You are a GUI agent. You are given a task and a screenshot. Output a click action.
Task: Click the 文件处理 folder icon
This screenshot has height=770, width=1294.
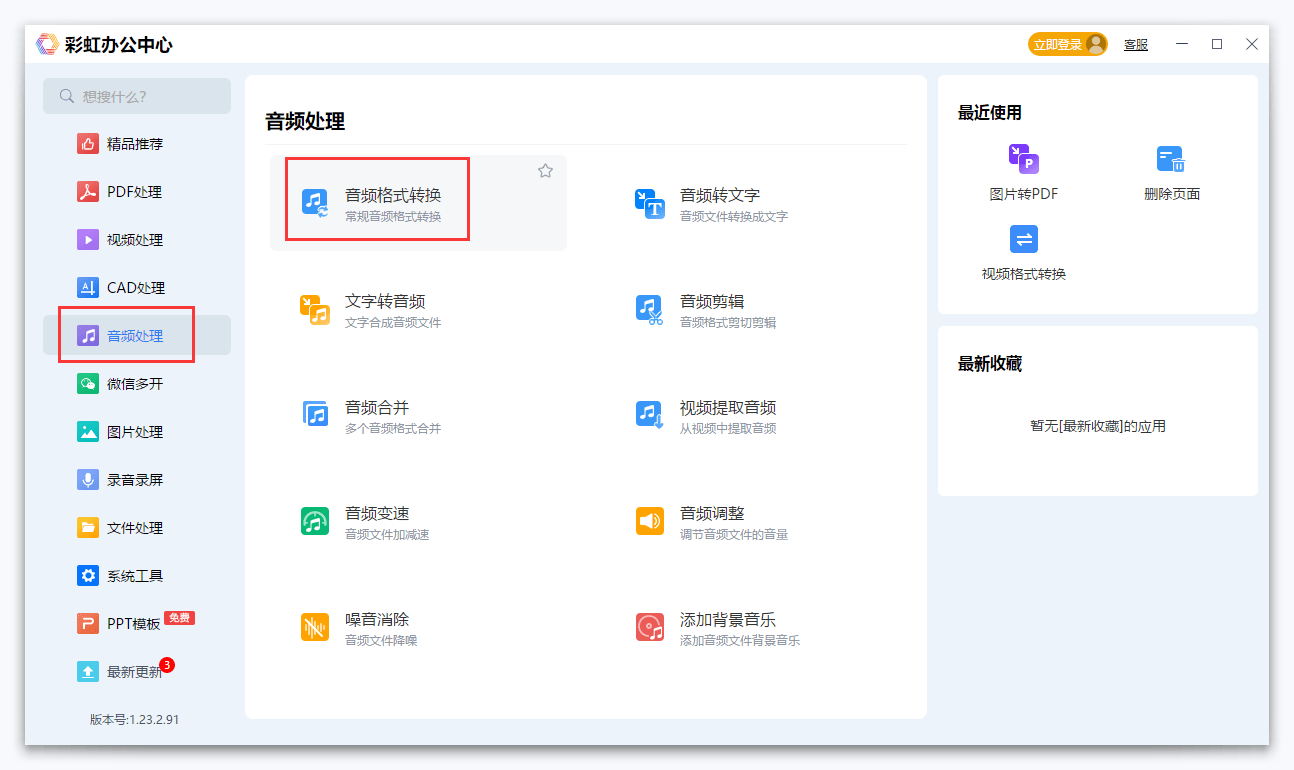click(x=88, y=527)
